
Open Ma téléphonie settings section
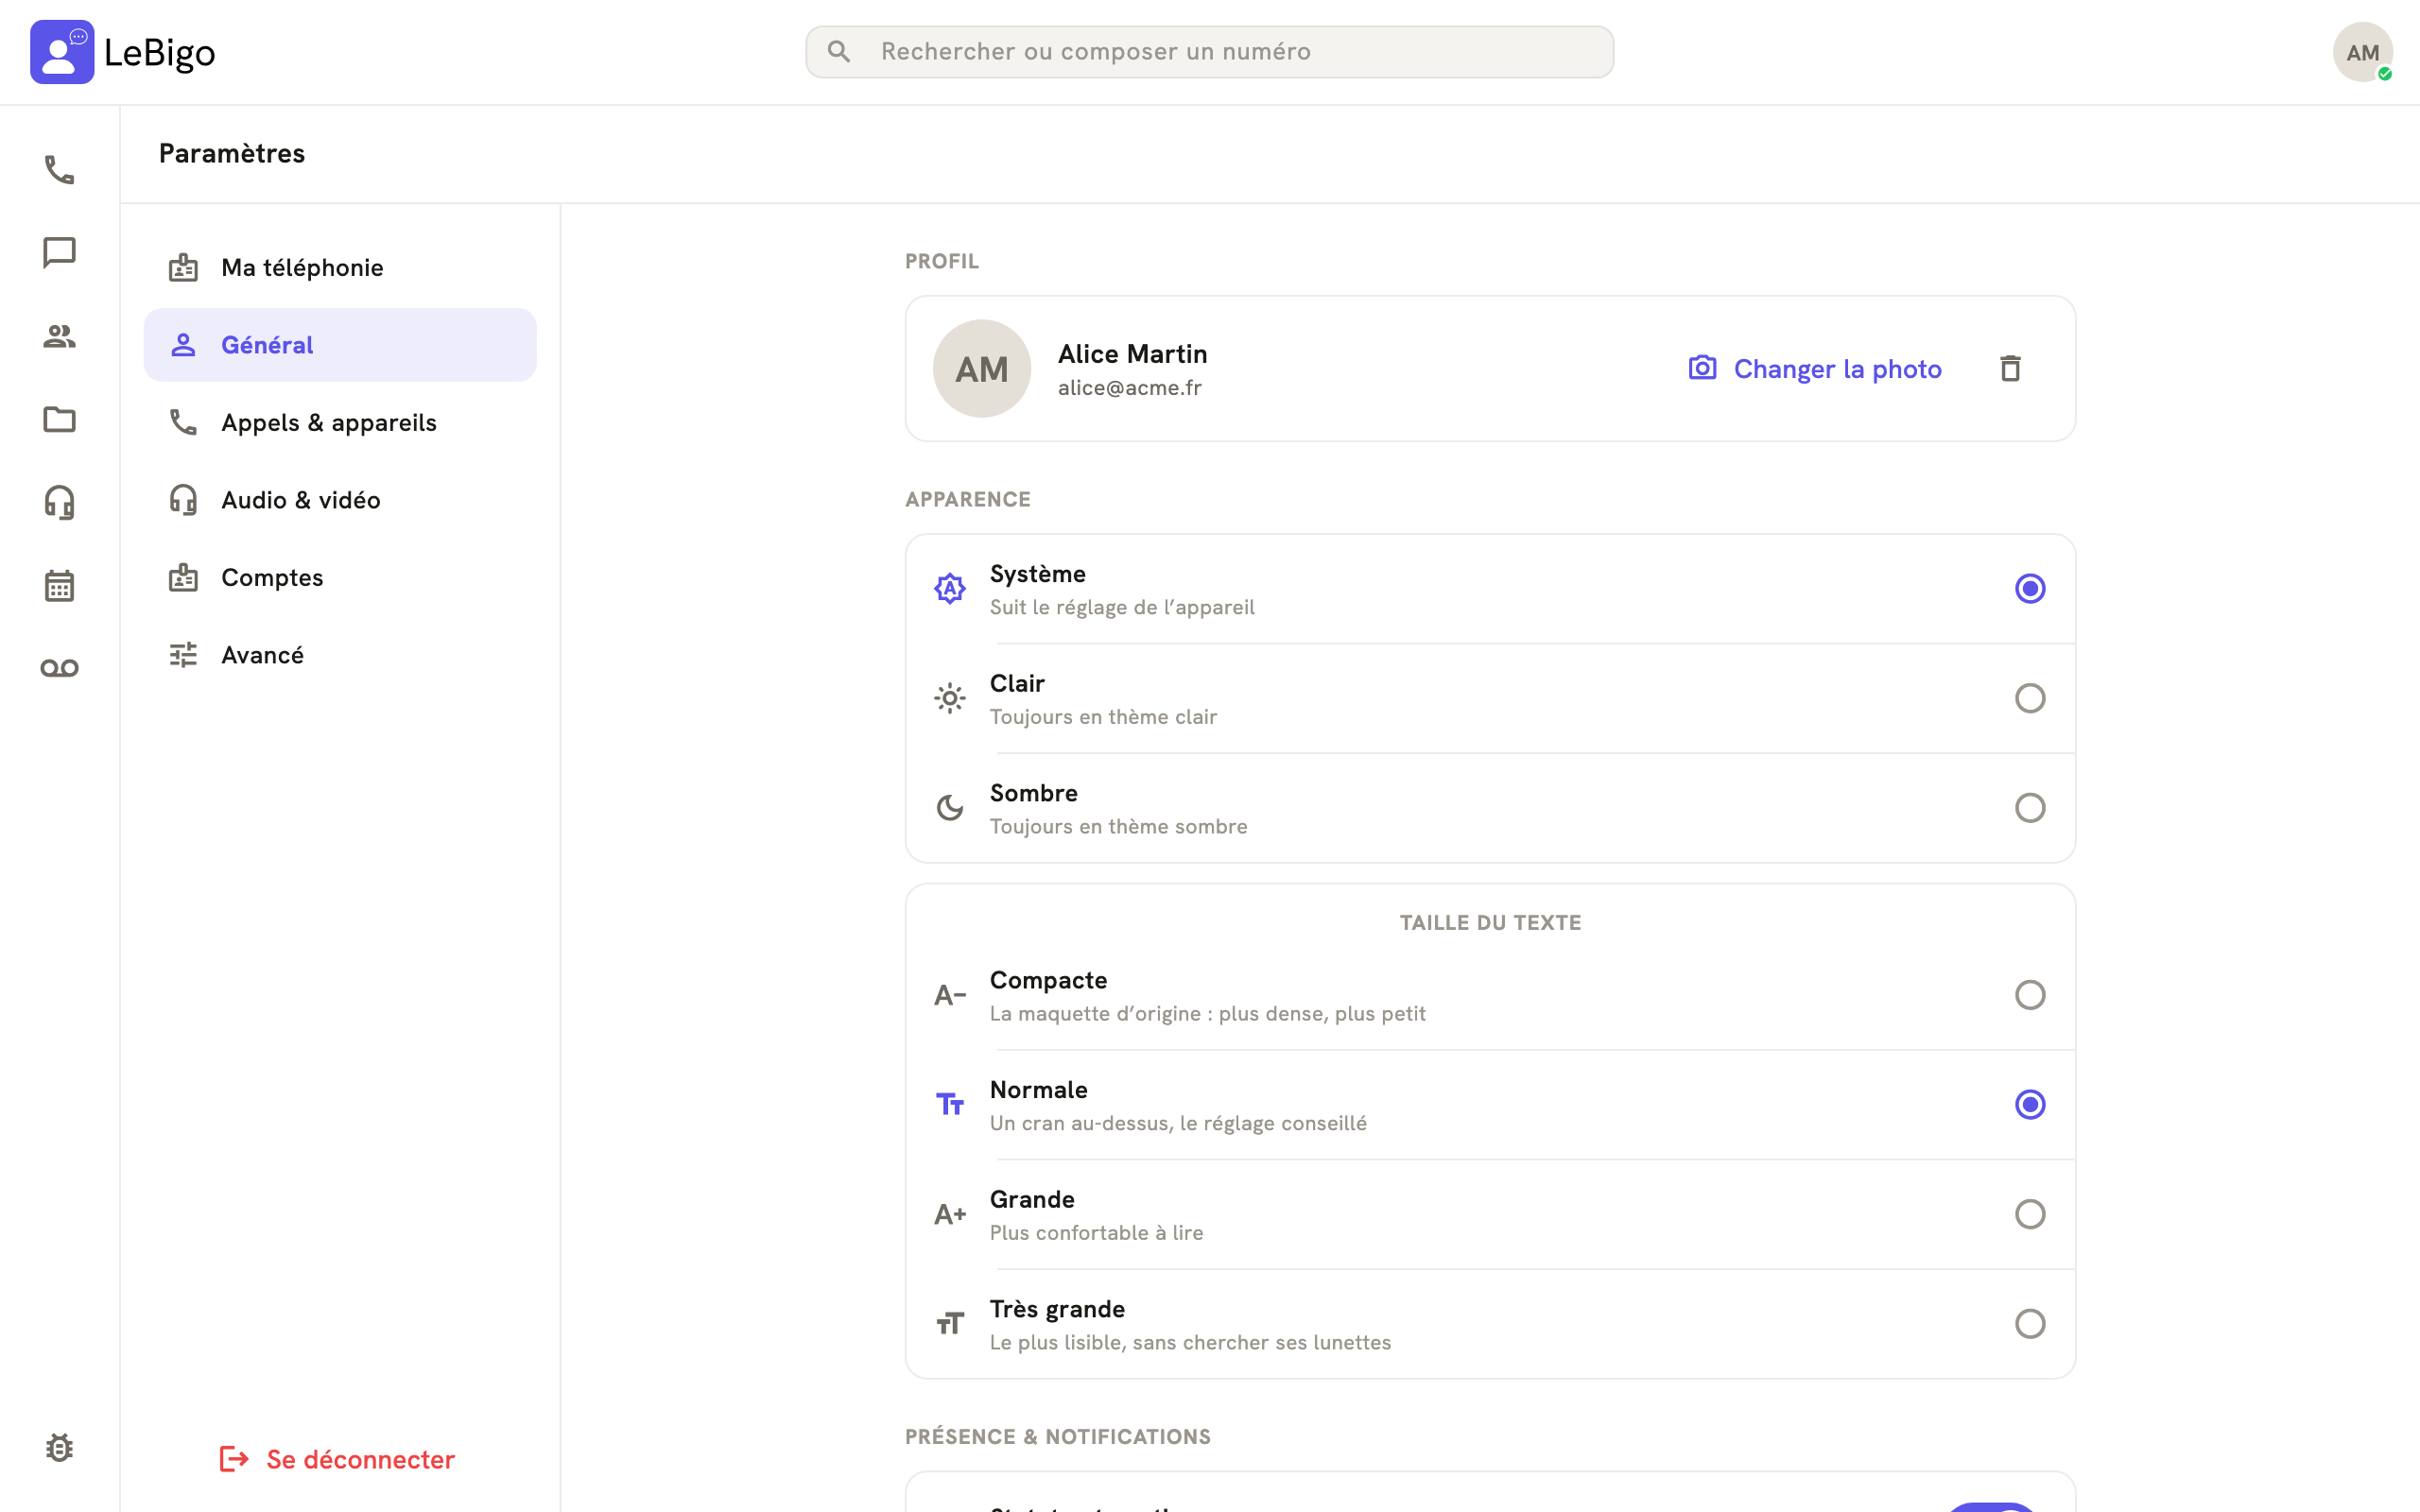click(340, 267)
